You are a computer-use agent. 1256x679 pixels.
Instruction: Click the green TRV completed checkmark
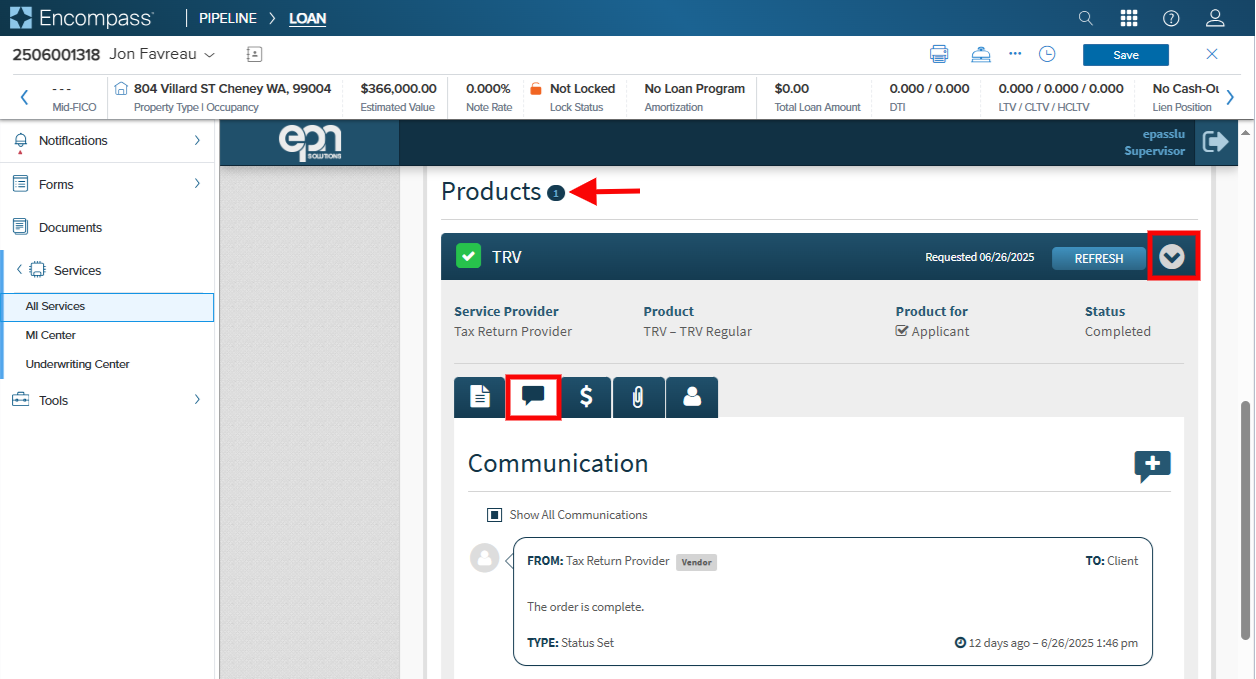click(468, 257)
